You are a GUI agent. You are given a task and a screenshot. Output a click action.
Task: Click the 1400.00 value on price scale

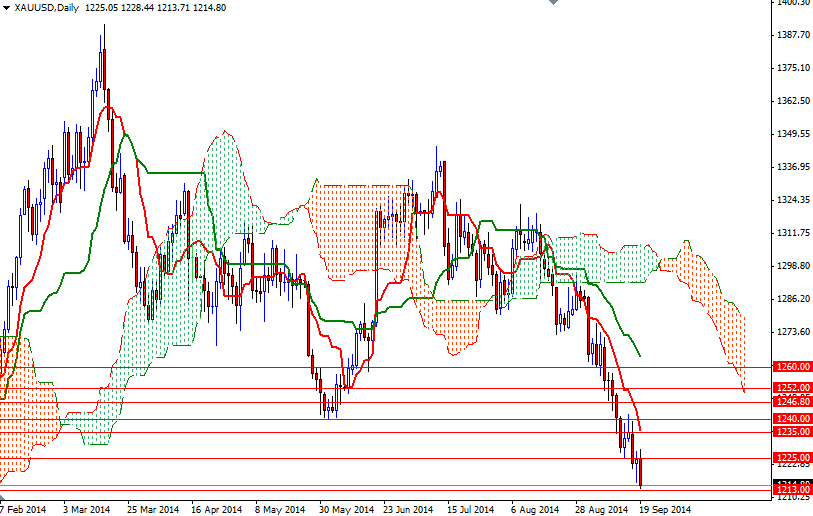point(793,3)
